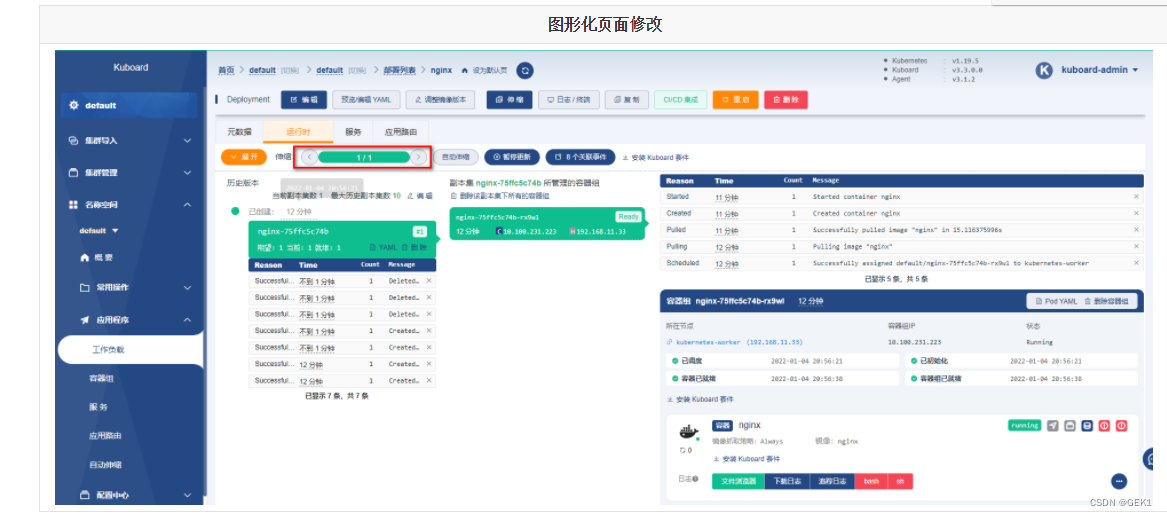Click the 常用操作 folder icon
The image size is (1167, 516).
point(85,287)
